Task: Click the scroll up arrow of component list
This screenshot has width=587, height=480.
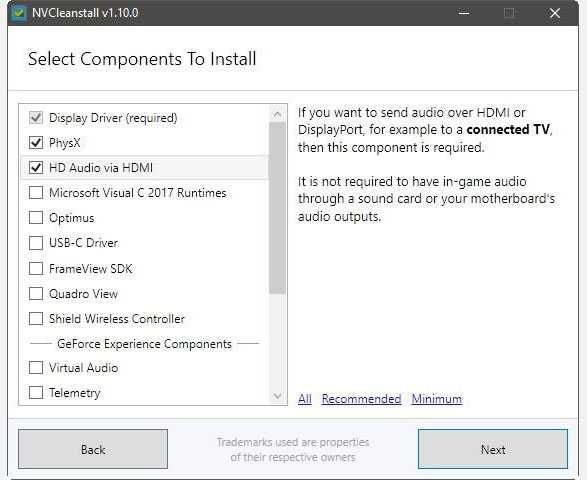Action: click(x=277, y=114)
